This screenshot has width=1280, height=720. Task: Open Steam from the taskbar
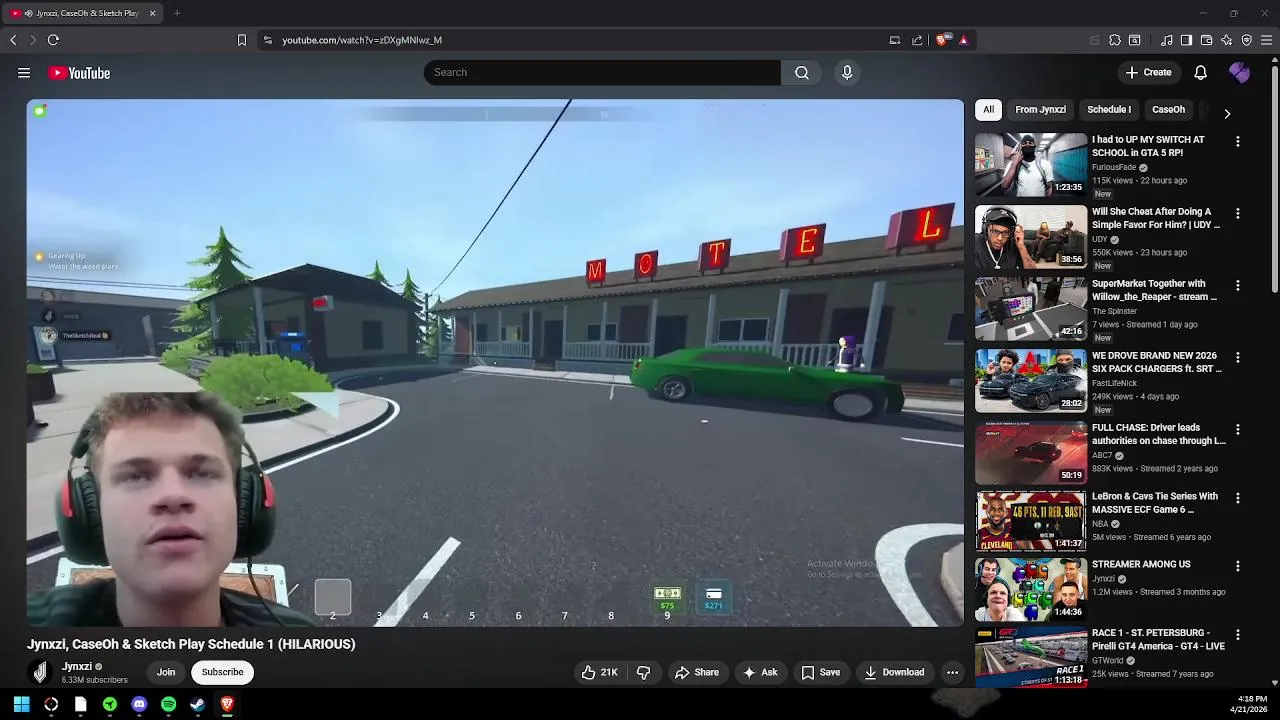click(x=198, y=704)
